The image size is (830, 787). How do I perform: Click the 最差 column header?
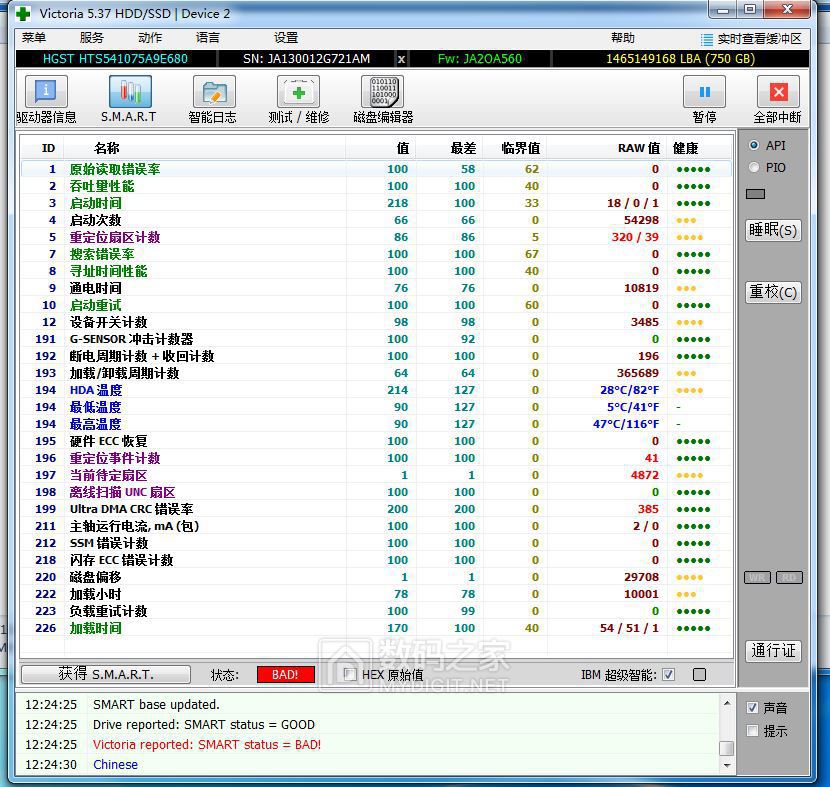click(x=463, y=148)
